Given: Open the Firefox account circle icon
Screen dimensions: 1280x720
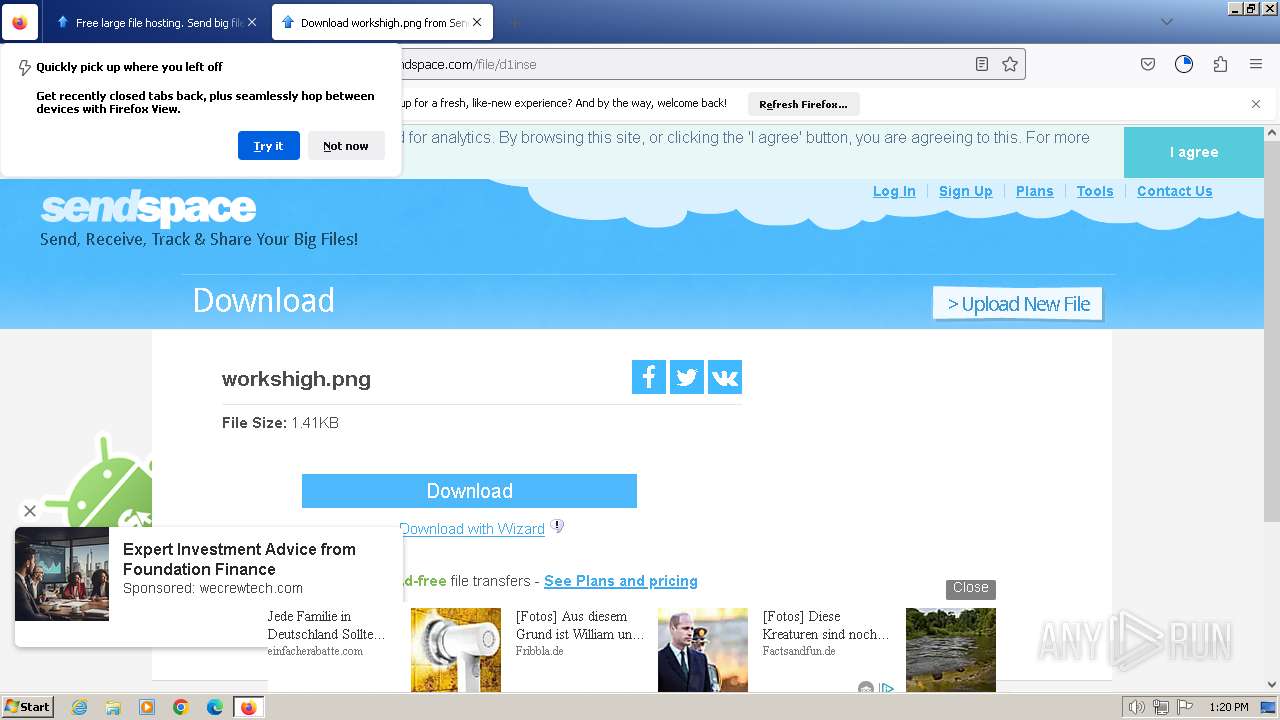Looking at the screenshot, I should [1184, 64].
